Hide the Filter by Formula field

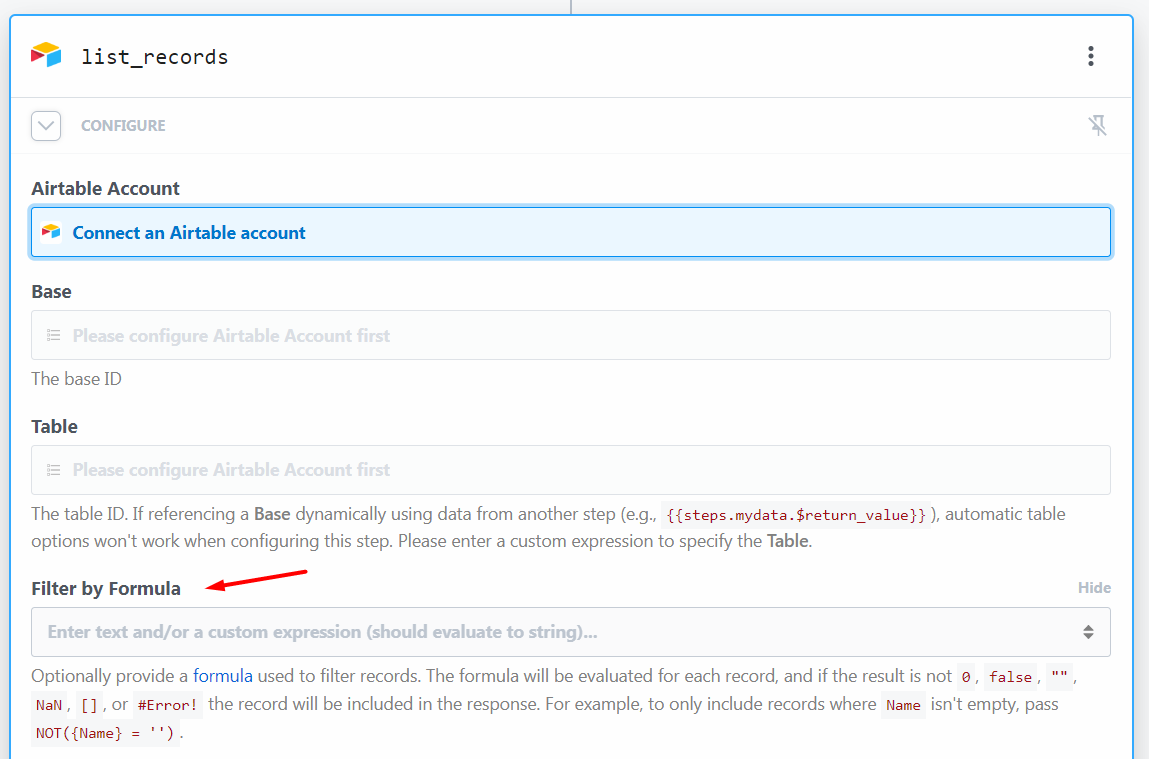click(1094, 587)
